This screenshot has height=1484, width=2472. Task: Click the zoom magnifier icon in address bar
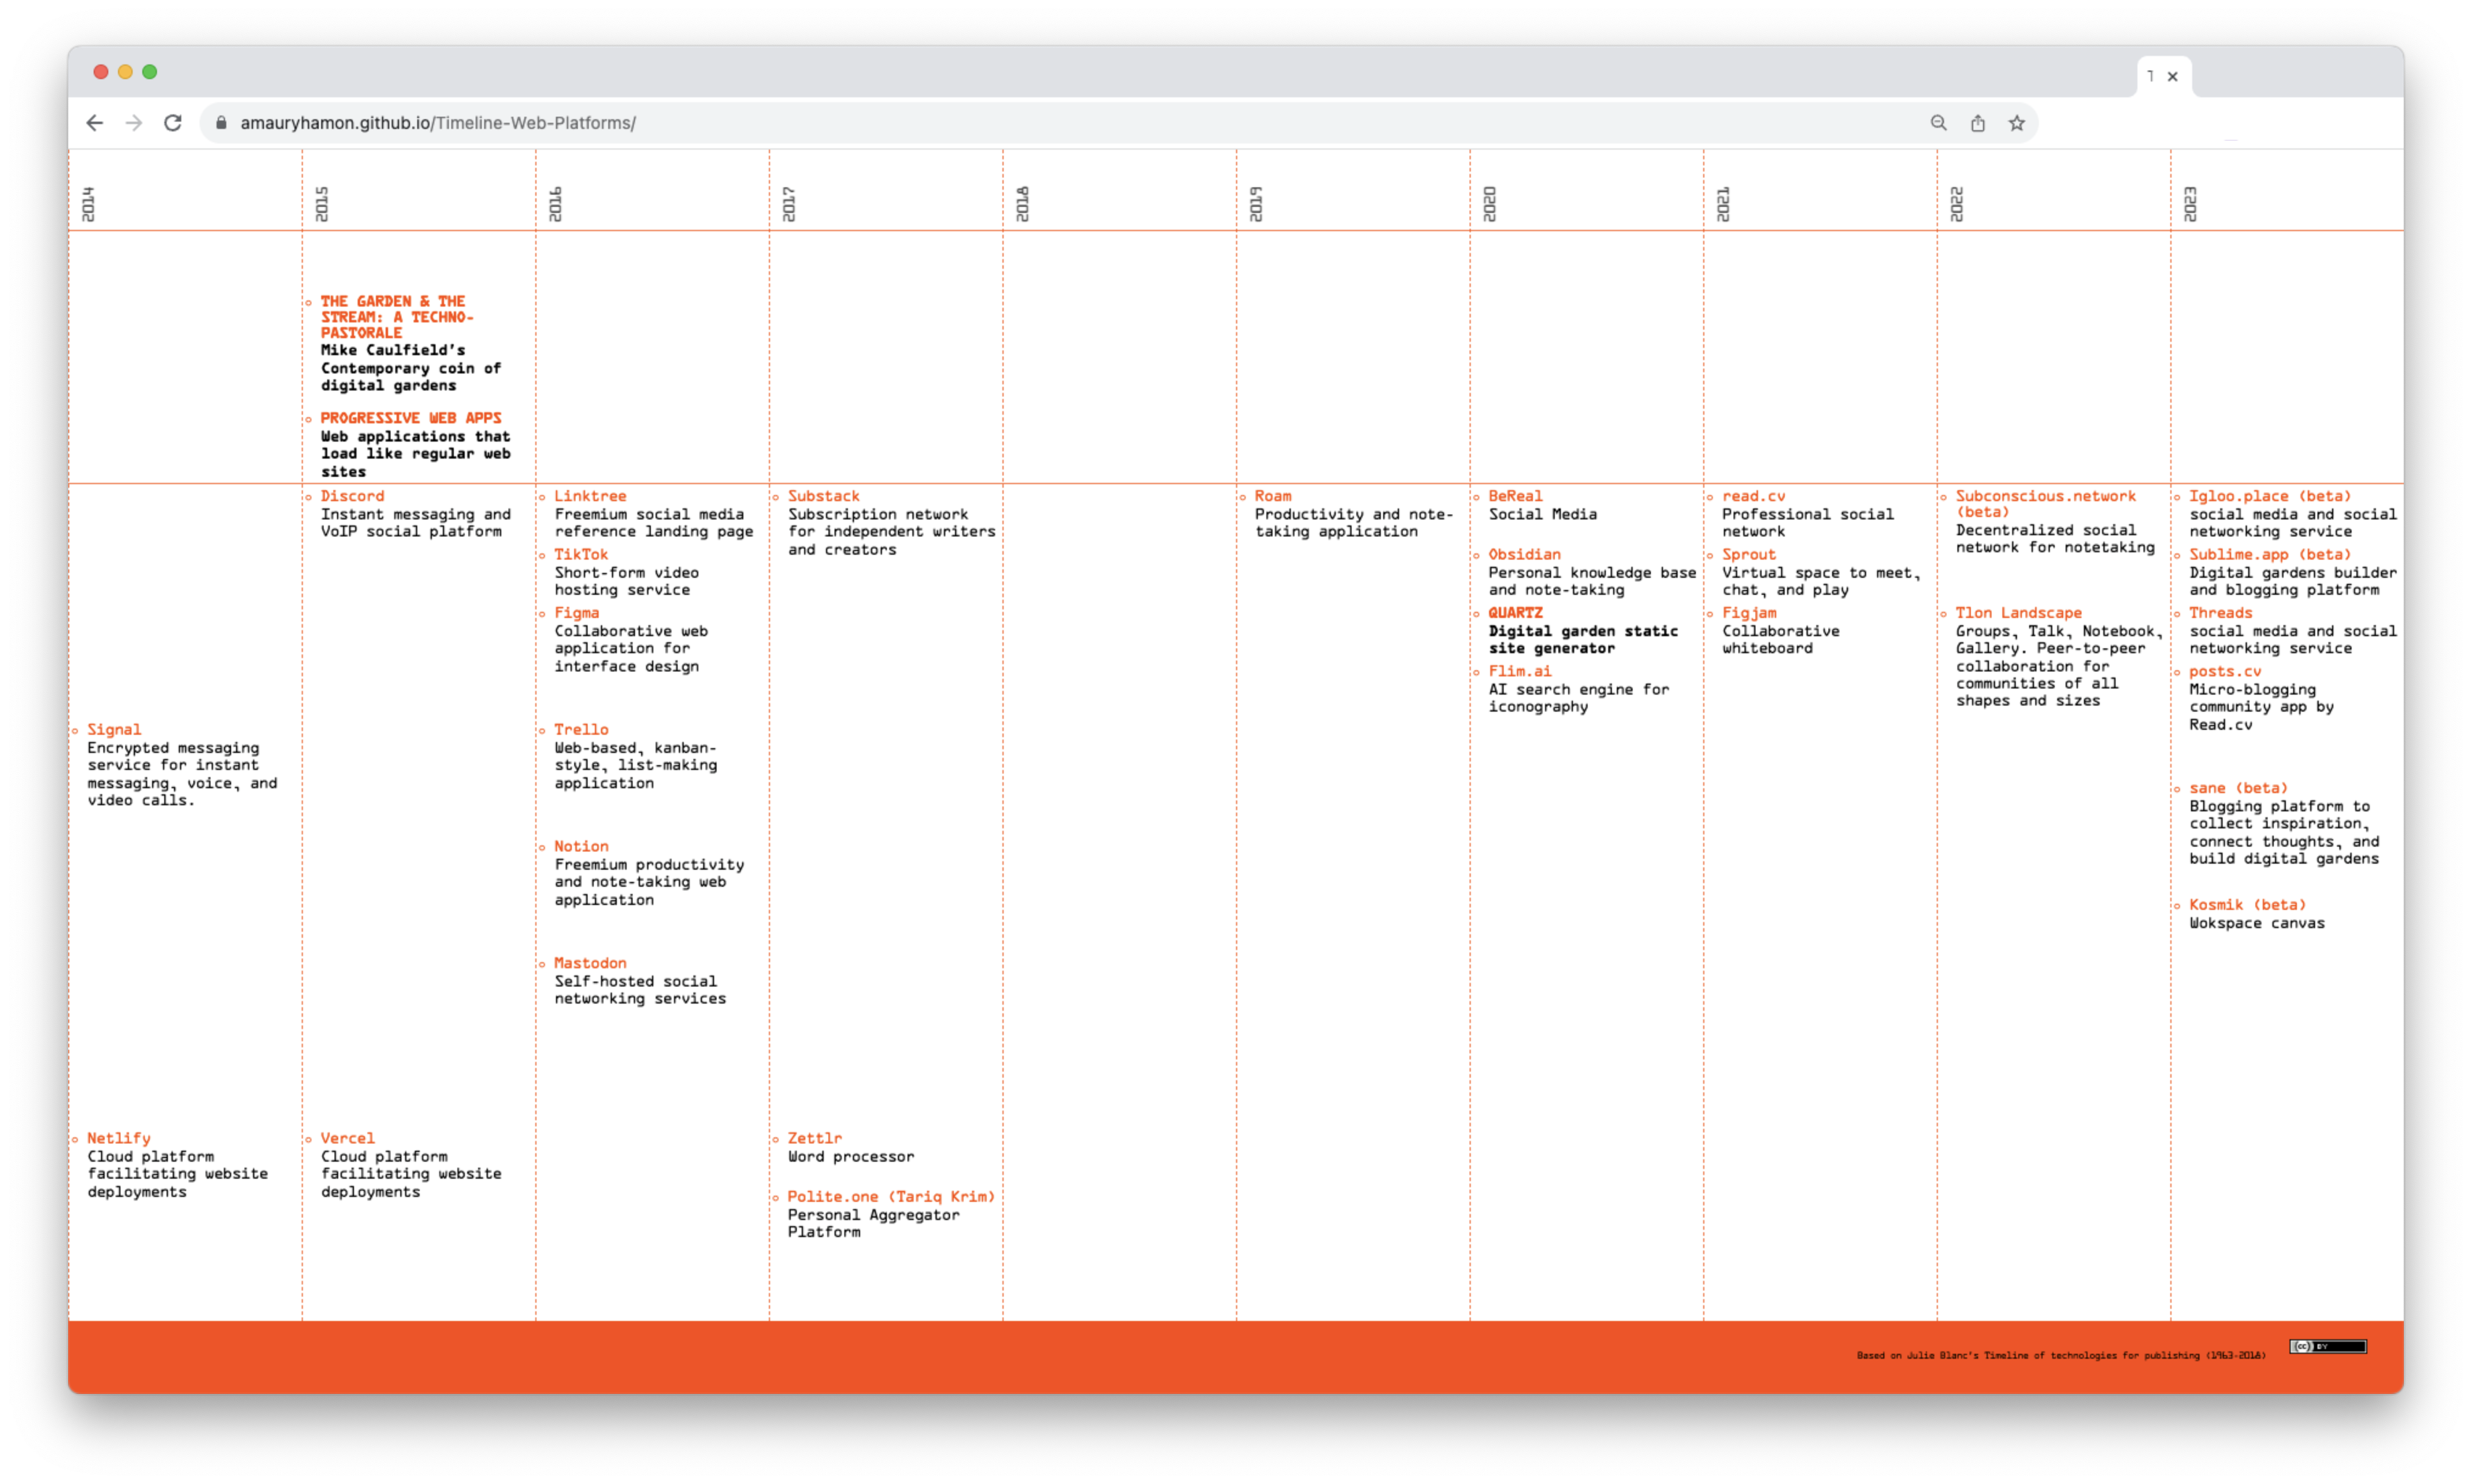tap(1938, 123)
